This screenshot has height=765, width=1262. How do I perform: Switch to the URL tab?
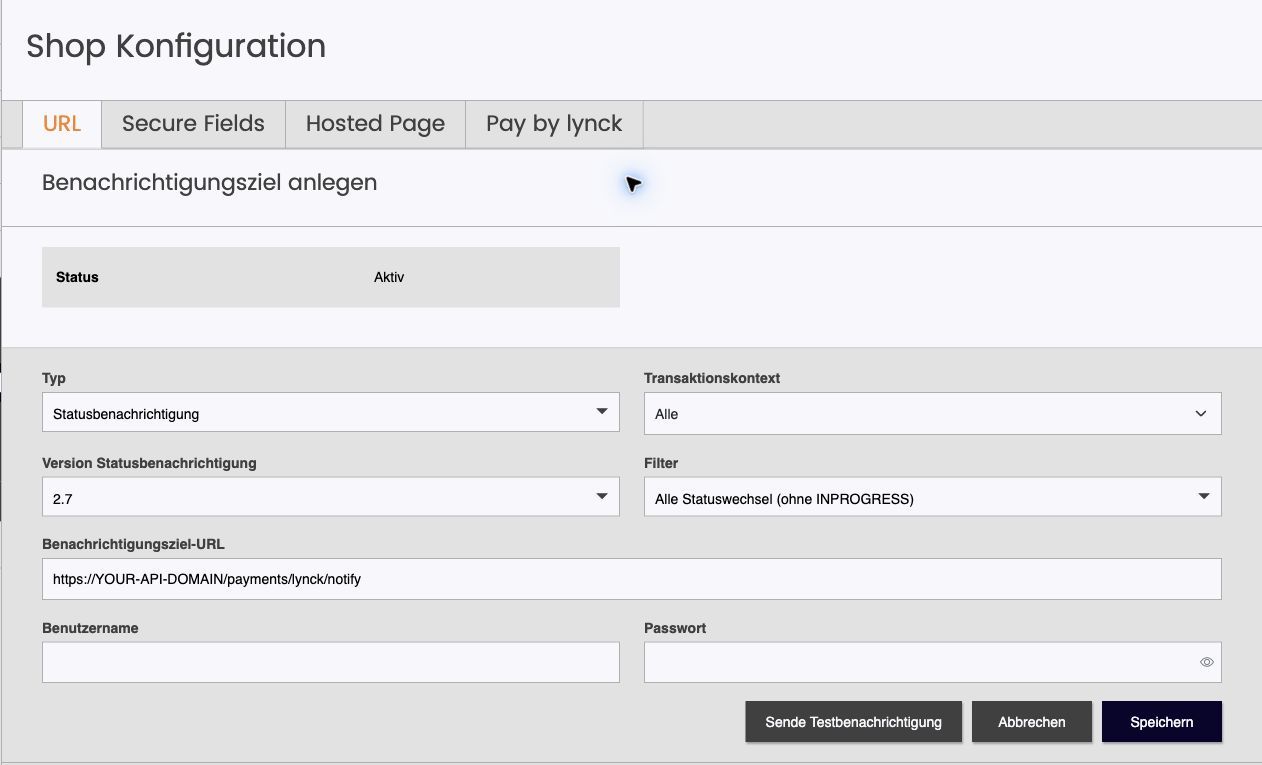tap(62, 124)
